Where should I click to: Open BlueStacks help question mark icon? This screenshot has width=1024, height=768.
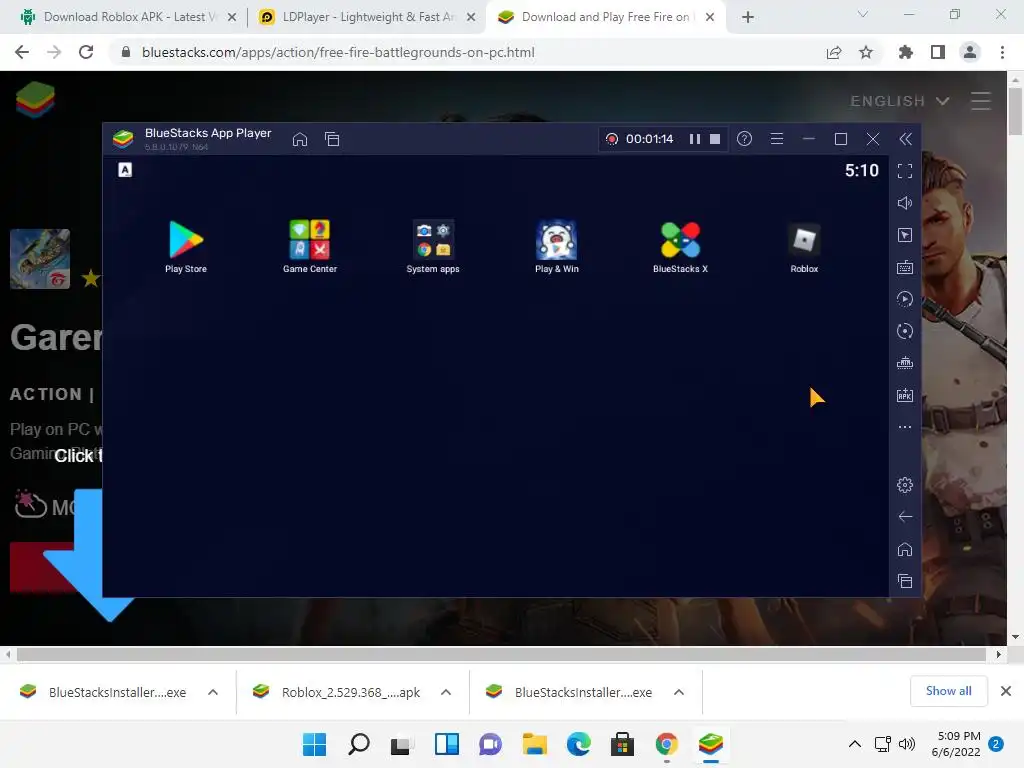tap(744, 139)
